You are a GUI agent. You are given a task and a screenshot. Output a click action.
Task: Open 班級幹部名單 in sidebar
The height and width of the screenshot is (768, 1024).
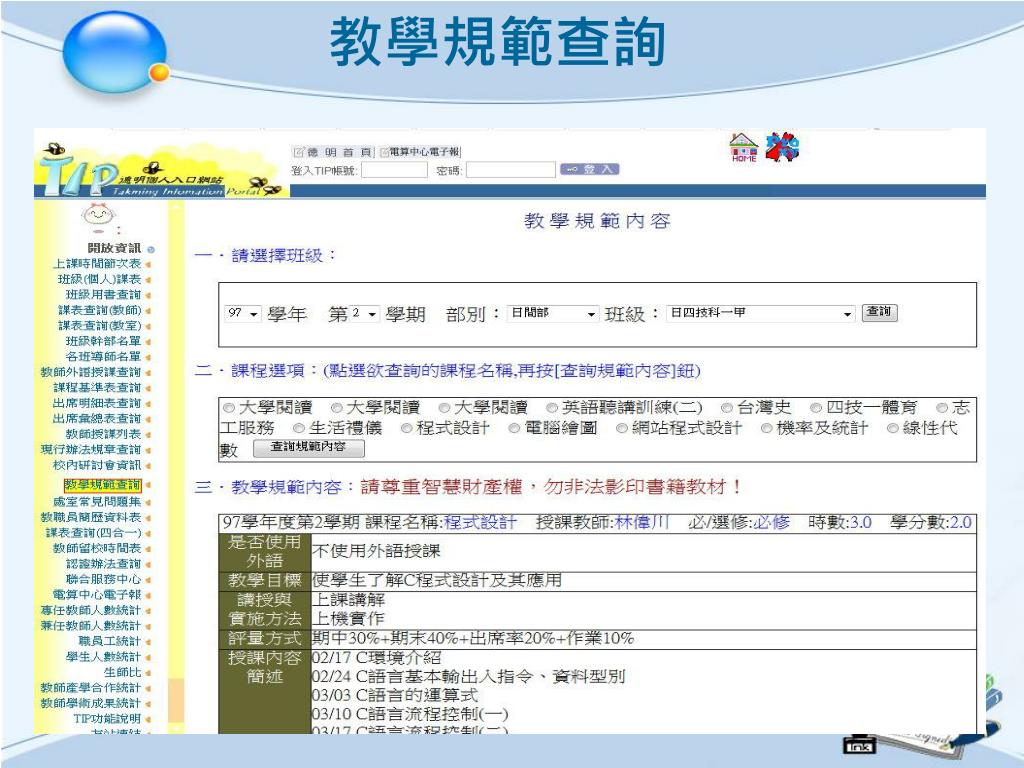(103, 342)
